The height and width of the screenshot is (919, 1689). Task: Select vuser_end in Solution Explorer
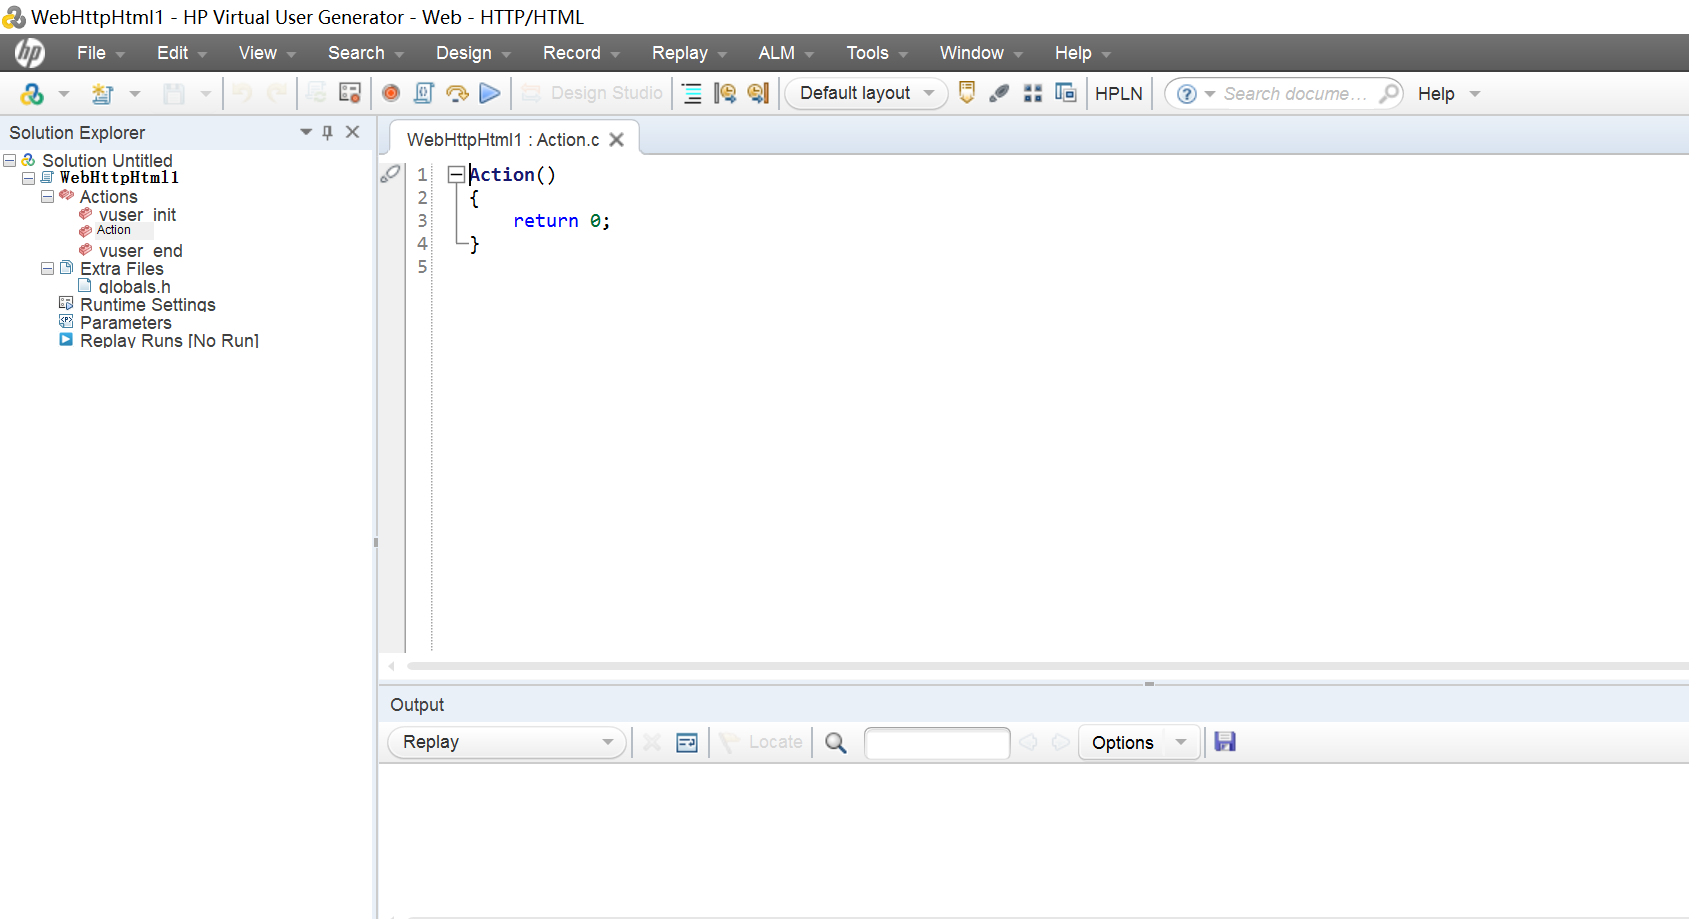140,251
